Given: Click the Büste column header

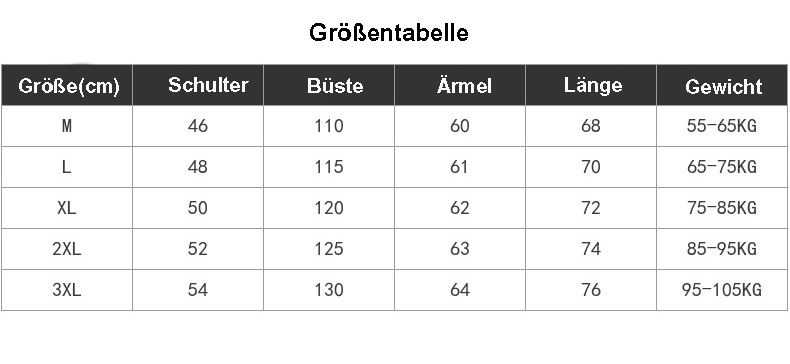Looking at the screenshot, I should [x=335, y=86].
